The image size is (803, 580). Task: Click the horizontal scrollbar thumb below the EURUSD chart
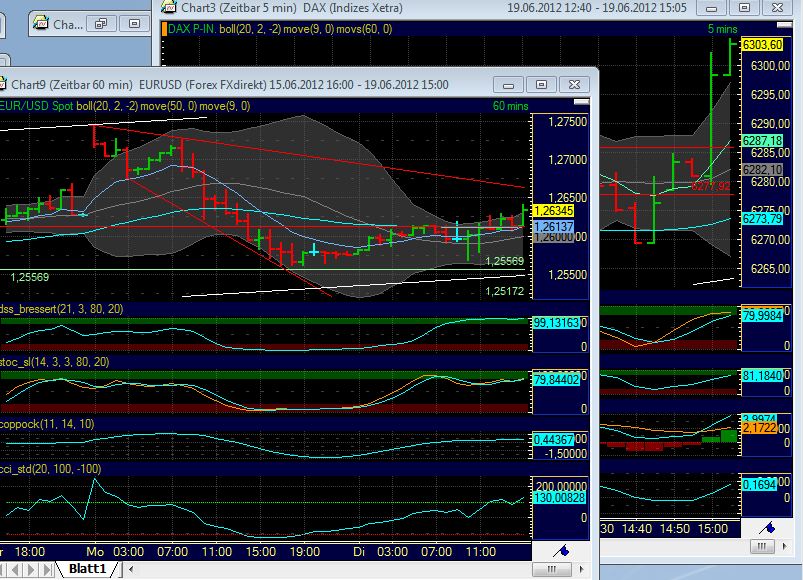551,569
